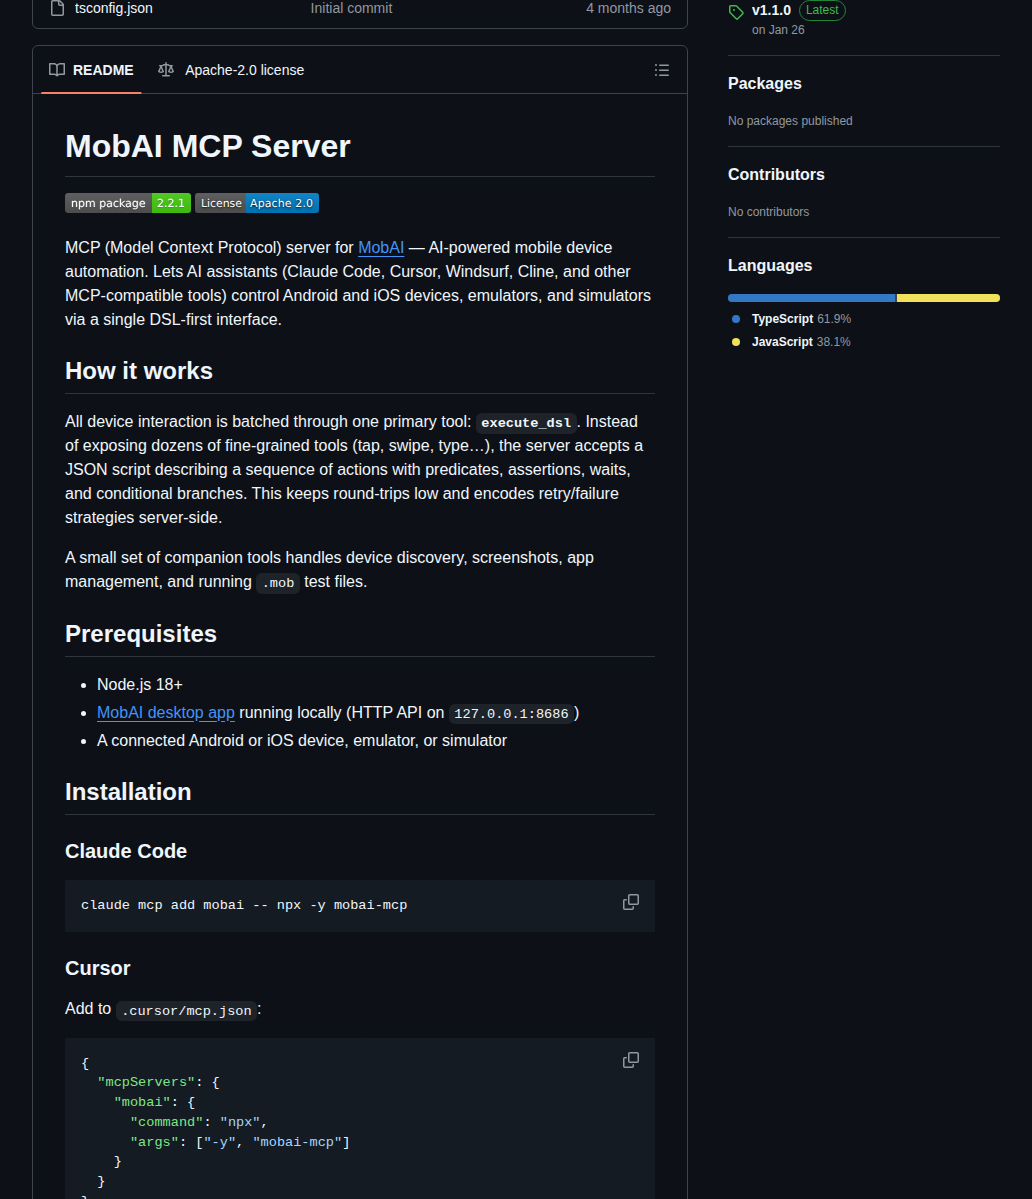Click the Prerequisites heading
Viewport: 1032px width, 1199px height.
point(141,634)
